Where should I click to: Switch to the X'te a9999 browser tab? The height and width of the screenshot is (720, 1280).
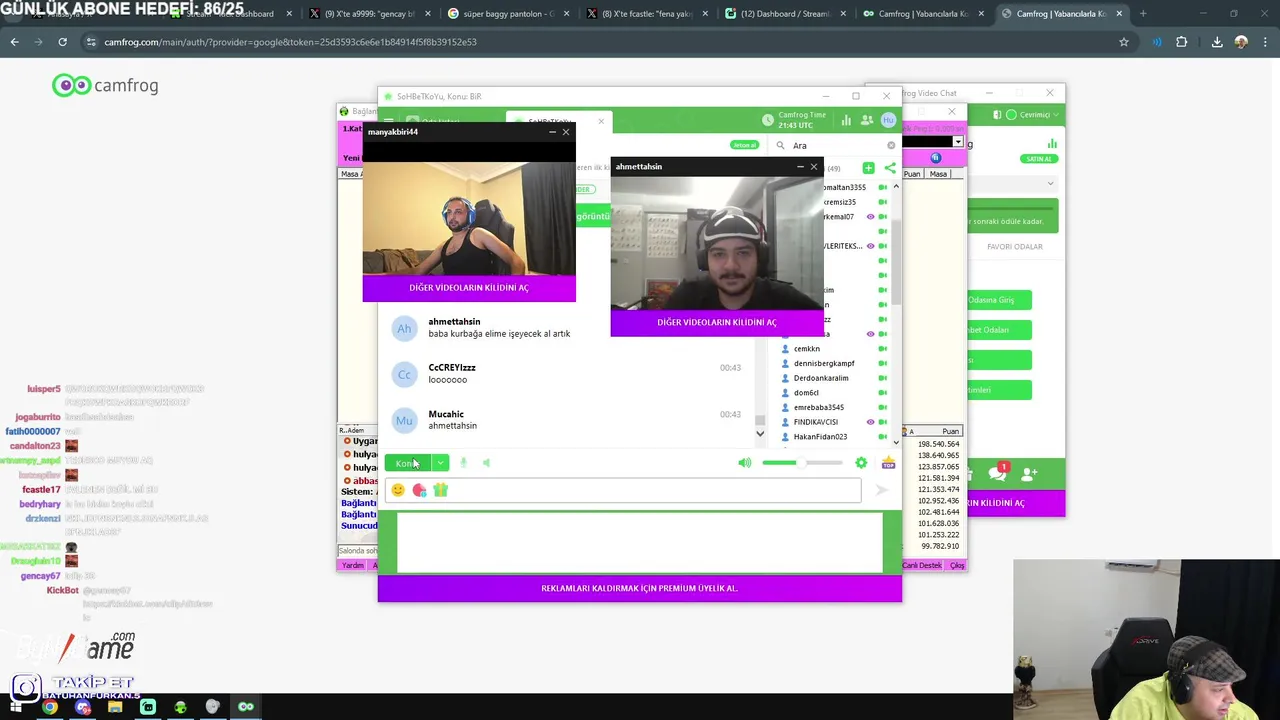(370, 14)
